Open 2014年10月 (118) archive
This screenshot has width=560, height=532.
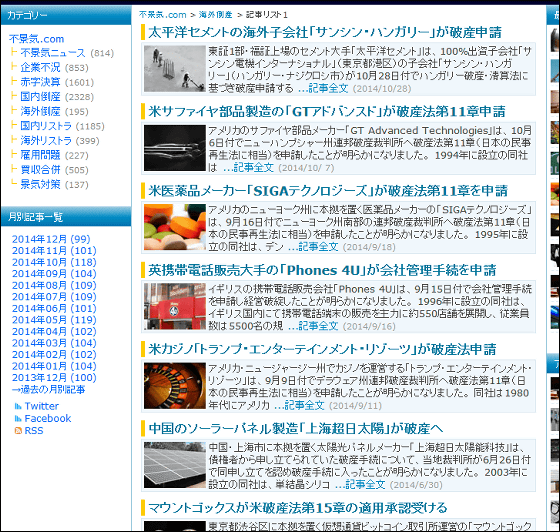(x=54, y=262)
